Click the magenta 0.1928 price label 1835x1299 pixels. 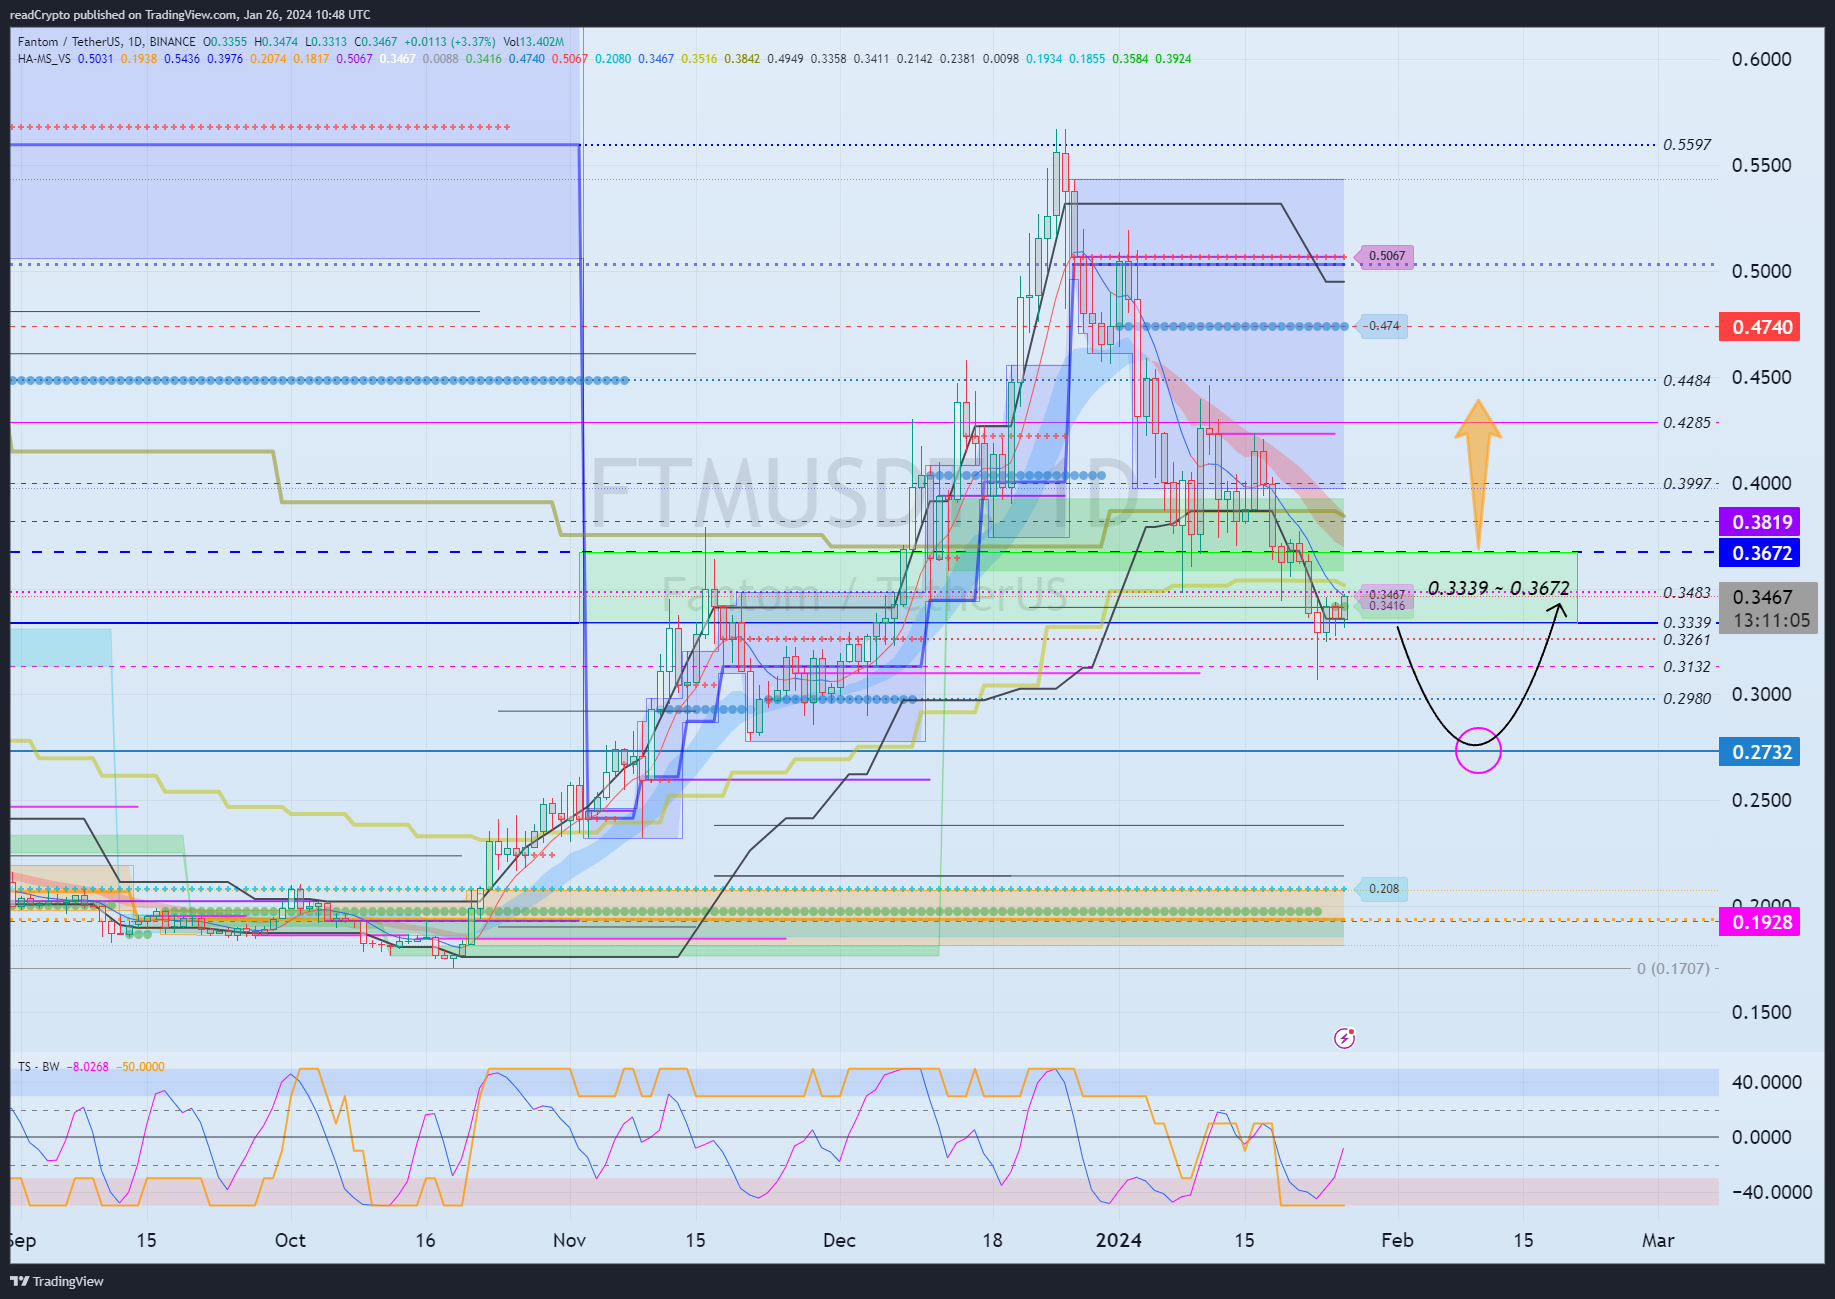click(x=1759, y=922)
